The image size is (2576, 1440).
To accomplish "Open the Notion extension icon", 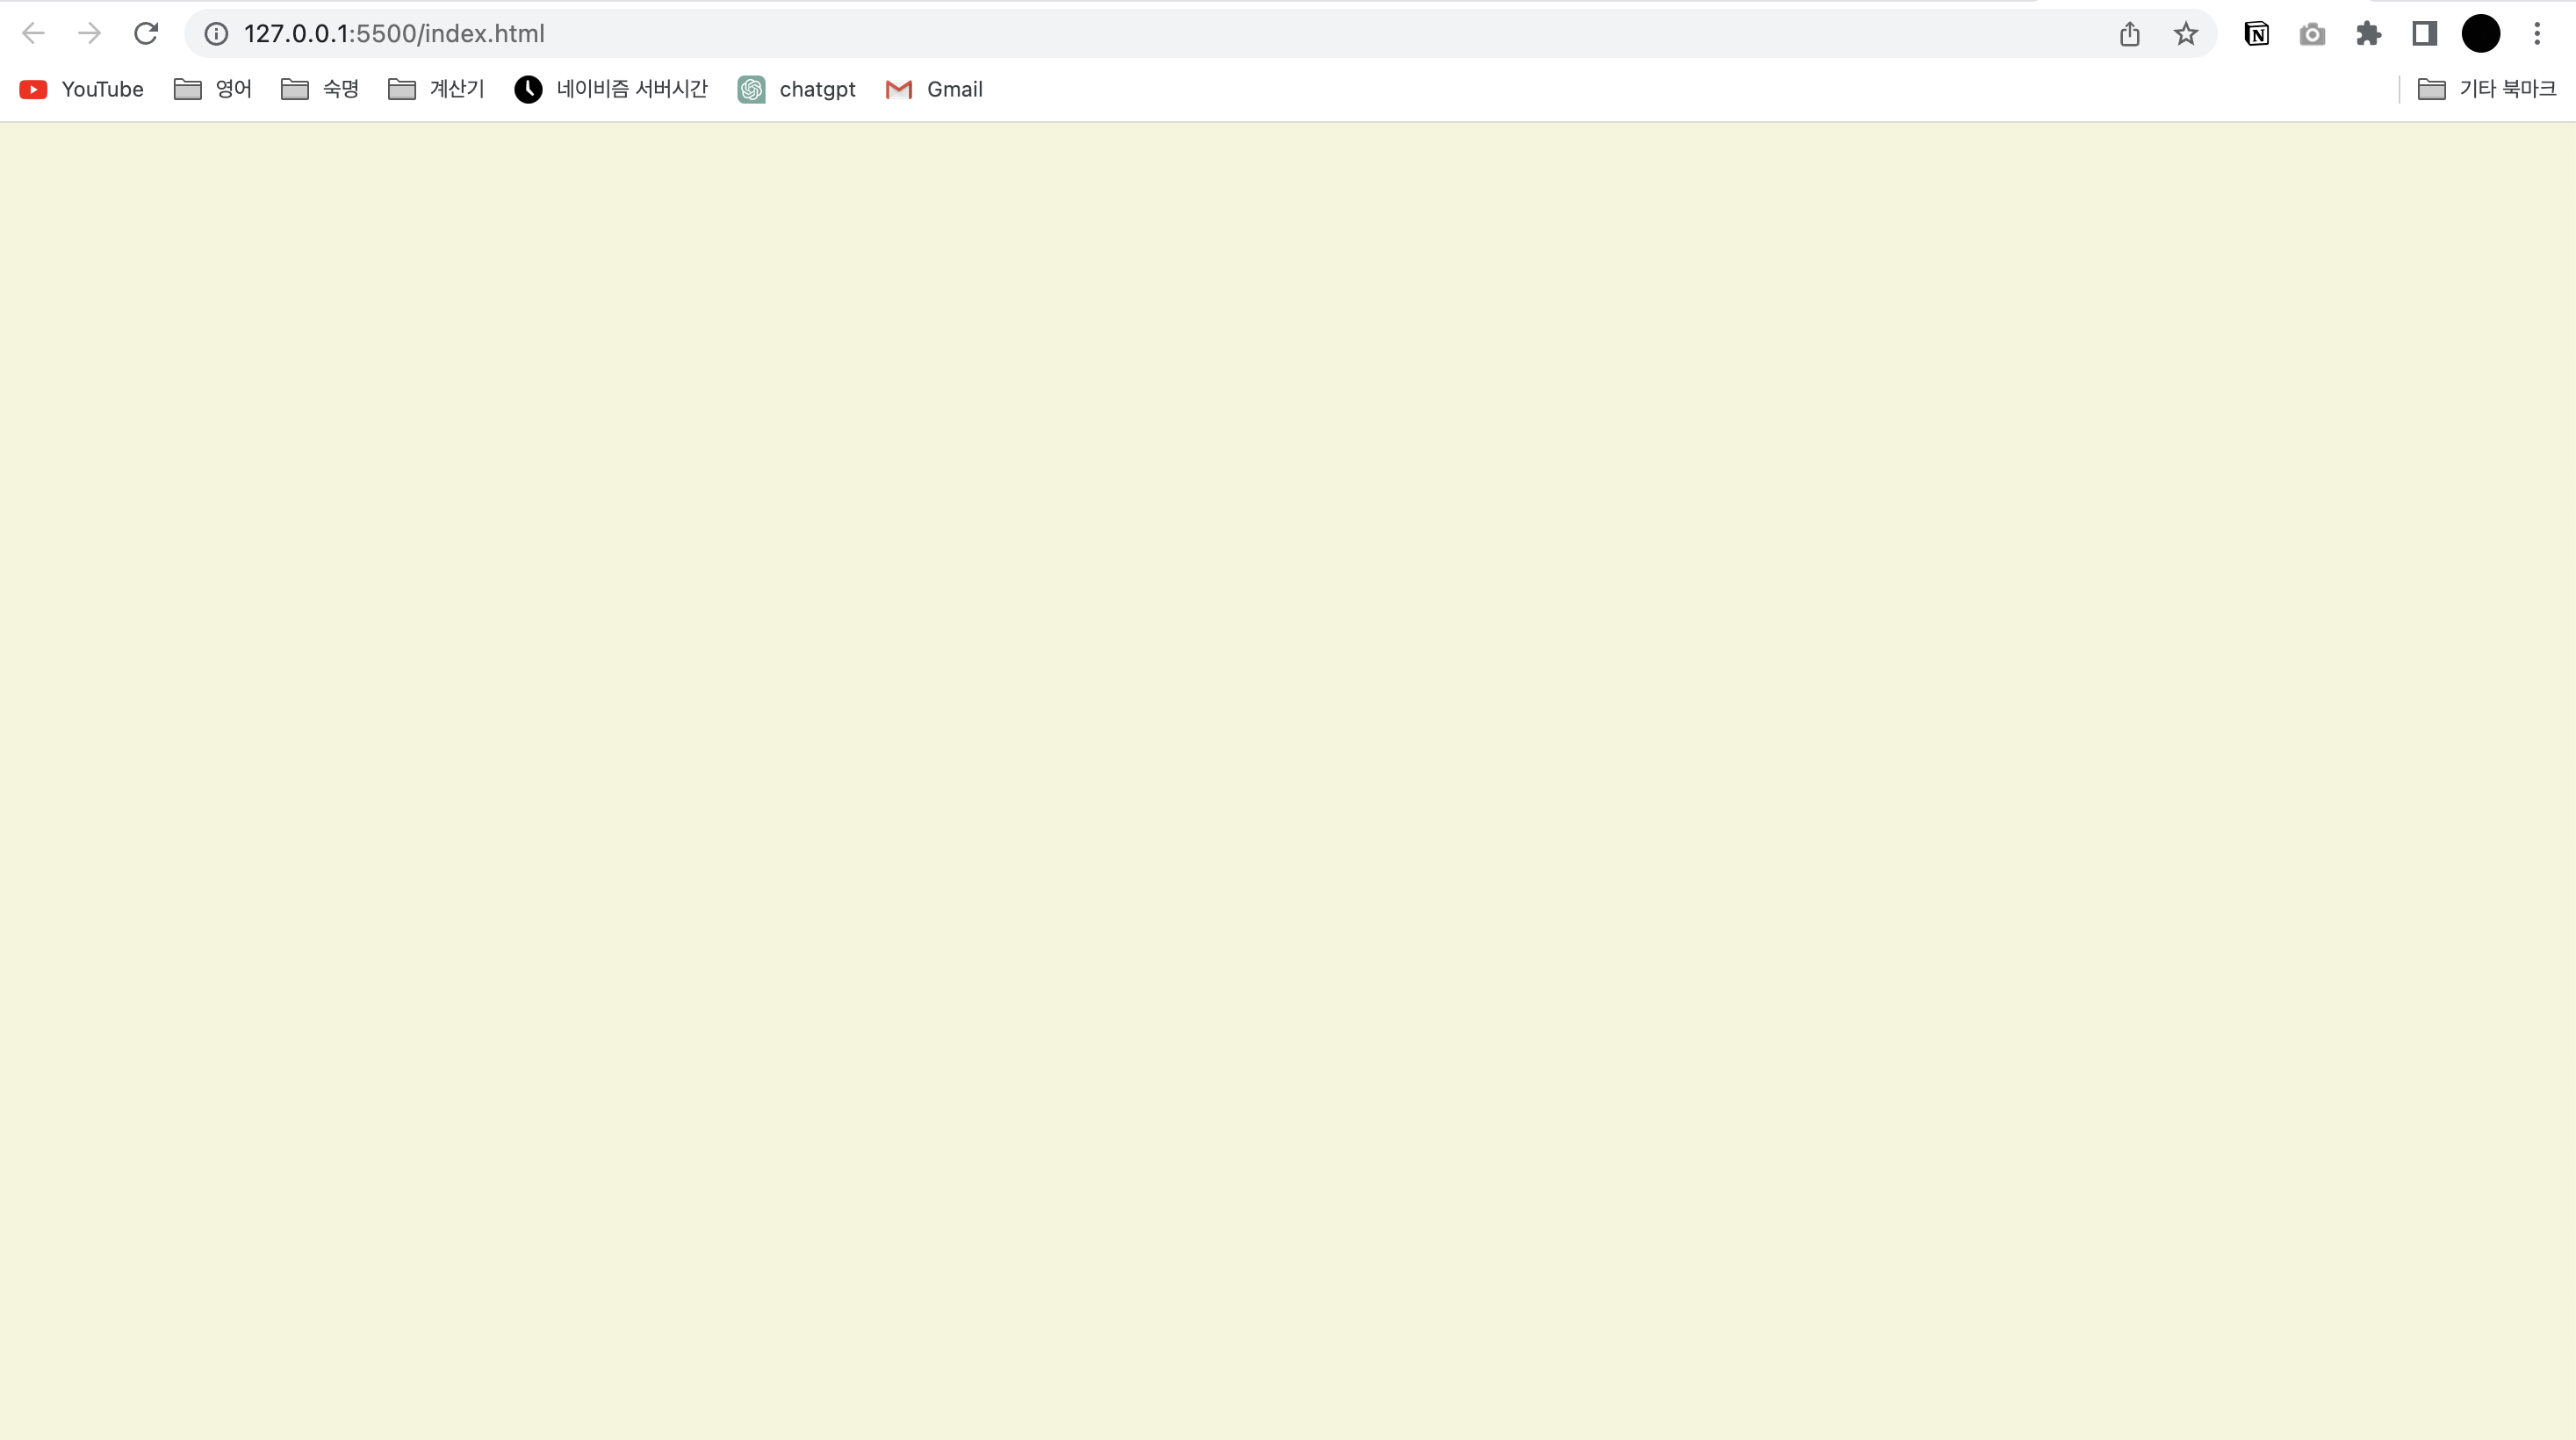I will (2256, 34).
